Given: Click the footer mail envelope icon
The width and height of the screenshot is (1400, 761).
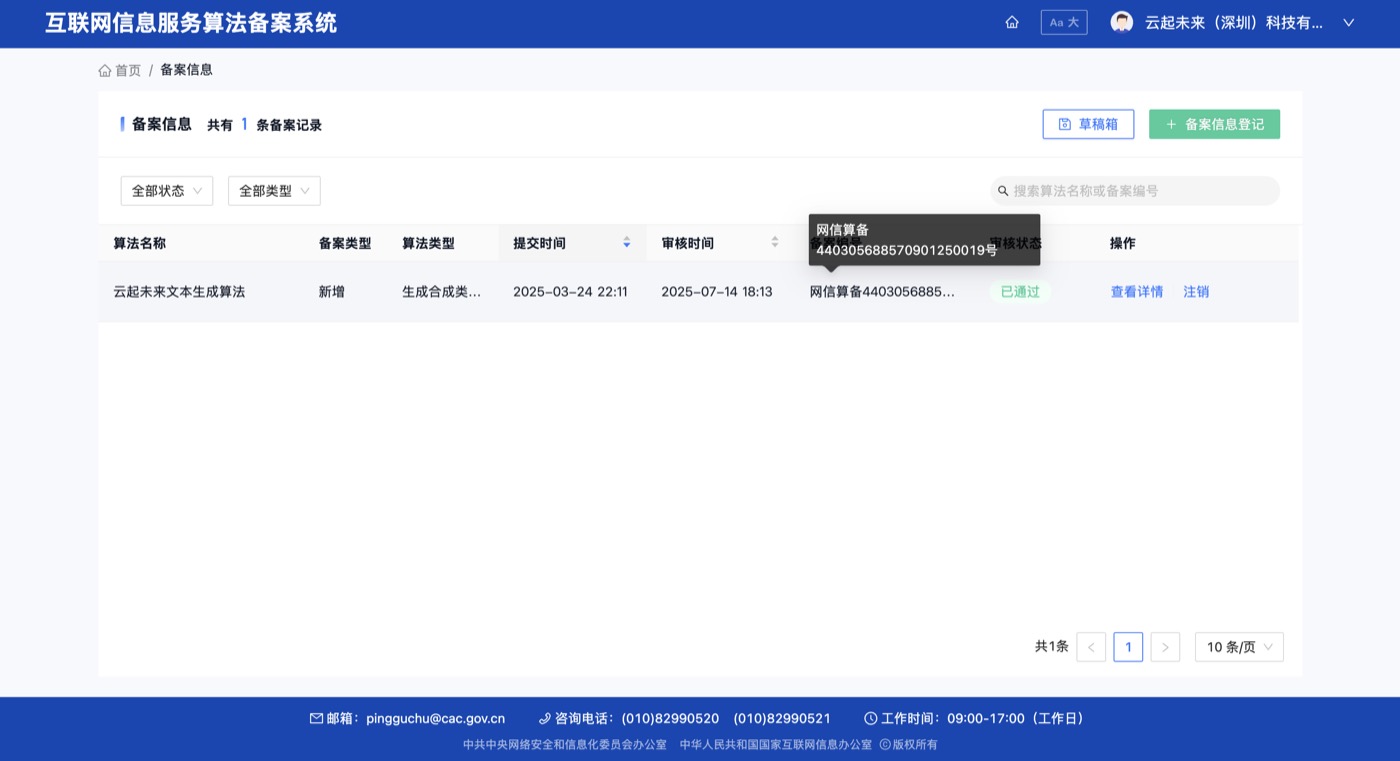Looking at the screenshot, I should point(316,718).
